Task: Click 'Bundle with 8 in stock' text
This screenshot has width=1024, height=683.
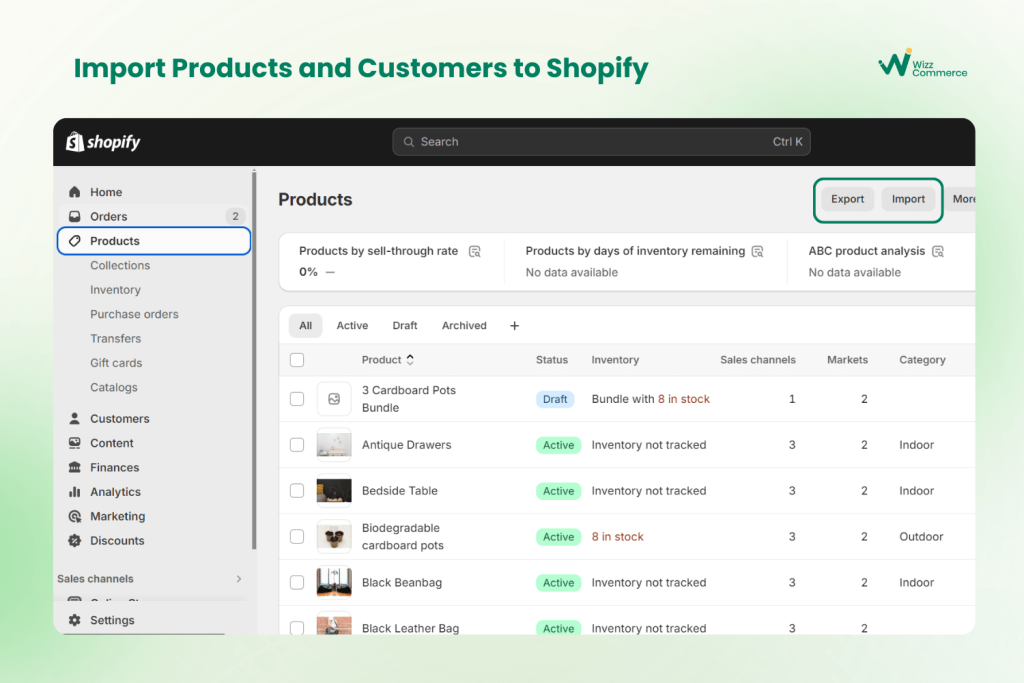Action: [650, 399]
